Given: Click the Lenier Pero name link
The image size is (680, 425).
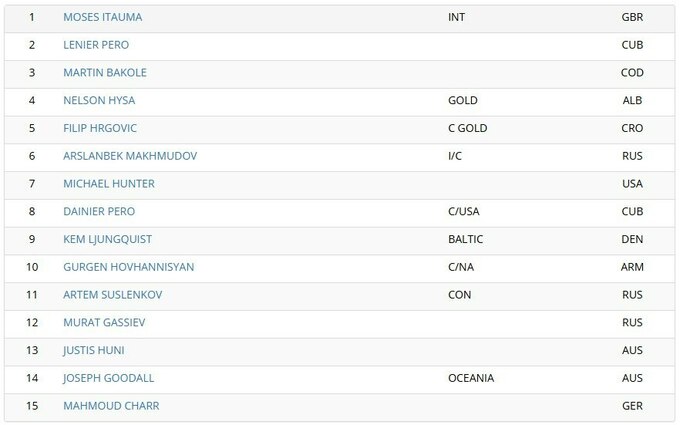Looking at the screenshot, I should point(96,45).
